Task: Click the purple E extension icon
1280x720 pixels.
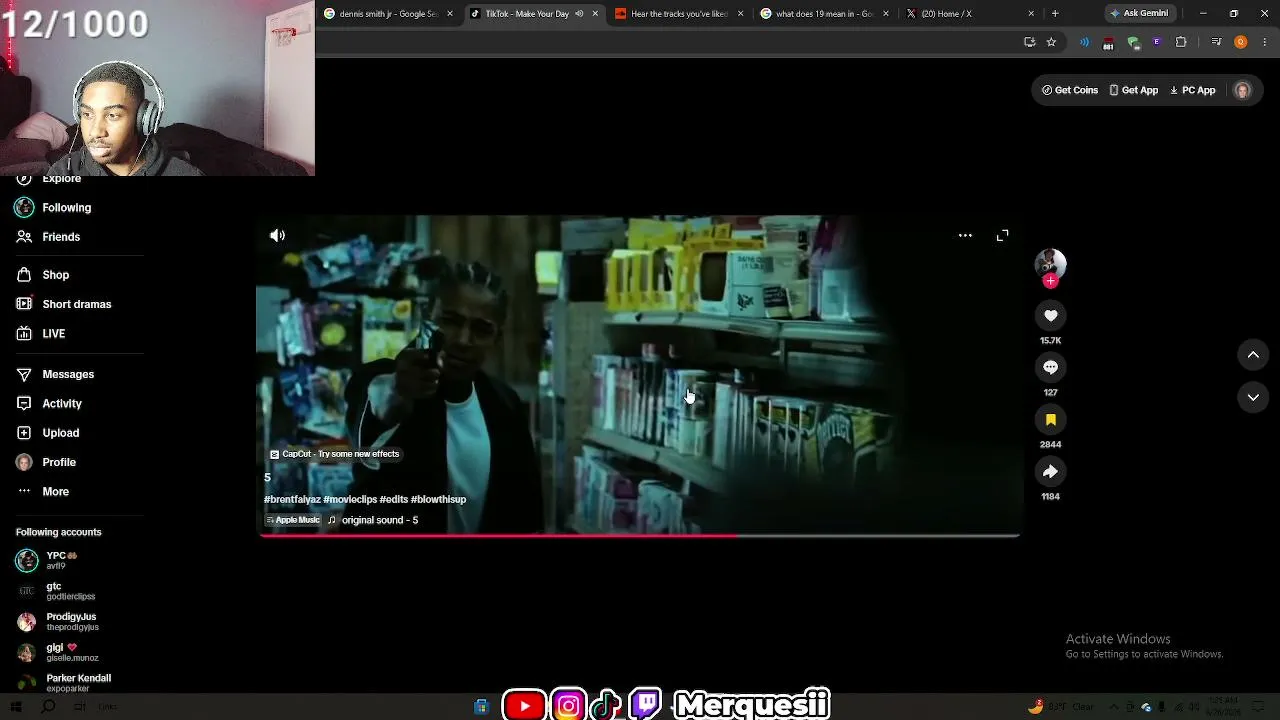Action: tap(1157, 42)
